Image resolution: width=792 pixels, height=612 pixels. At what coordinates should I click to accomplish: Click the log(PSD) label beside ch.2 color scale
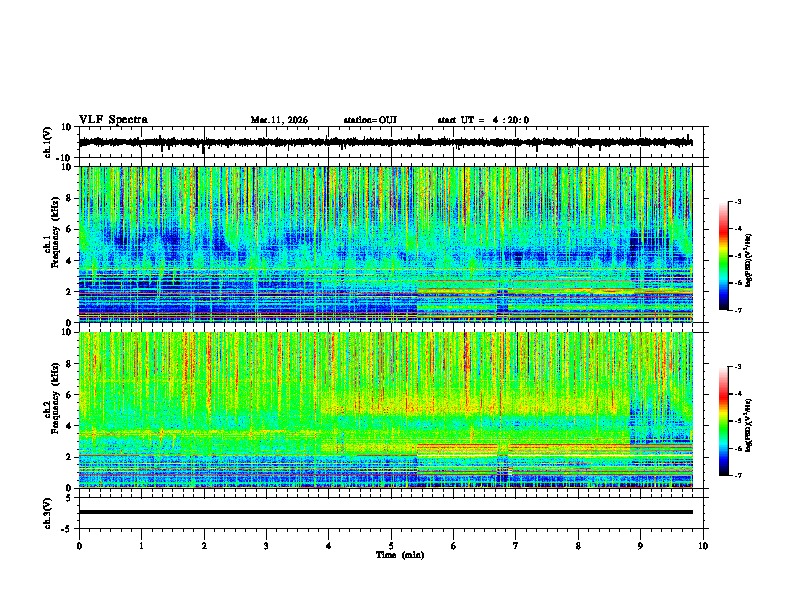coord(749,425)
